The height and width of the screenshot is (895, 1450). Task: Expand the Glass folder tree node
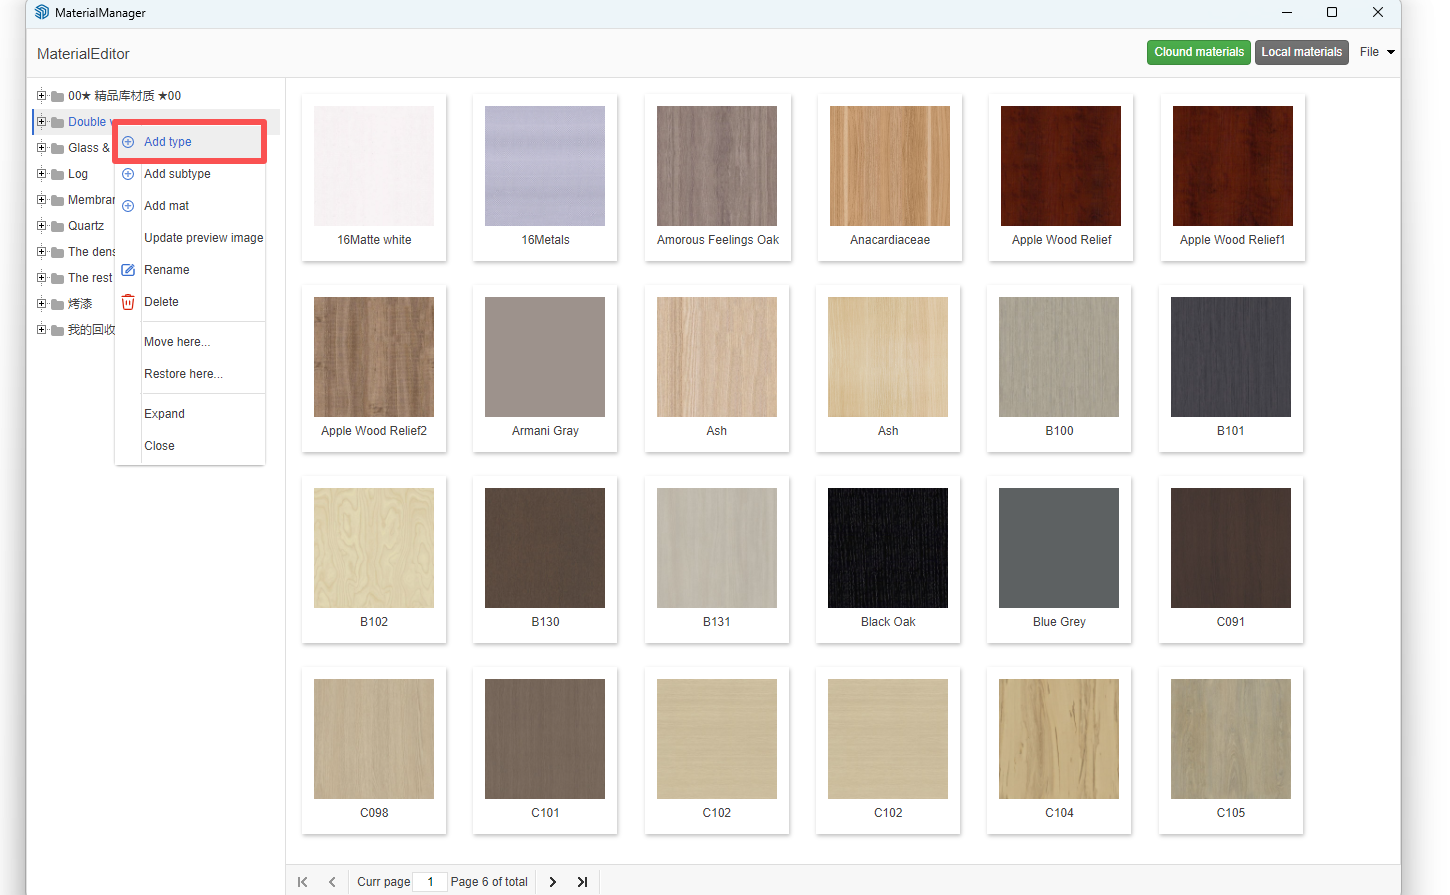point(42,148)
